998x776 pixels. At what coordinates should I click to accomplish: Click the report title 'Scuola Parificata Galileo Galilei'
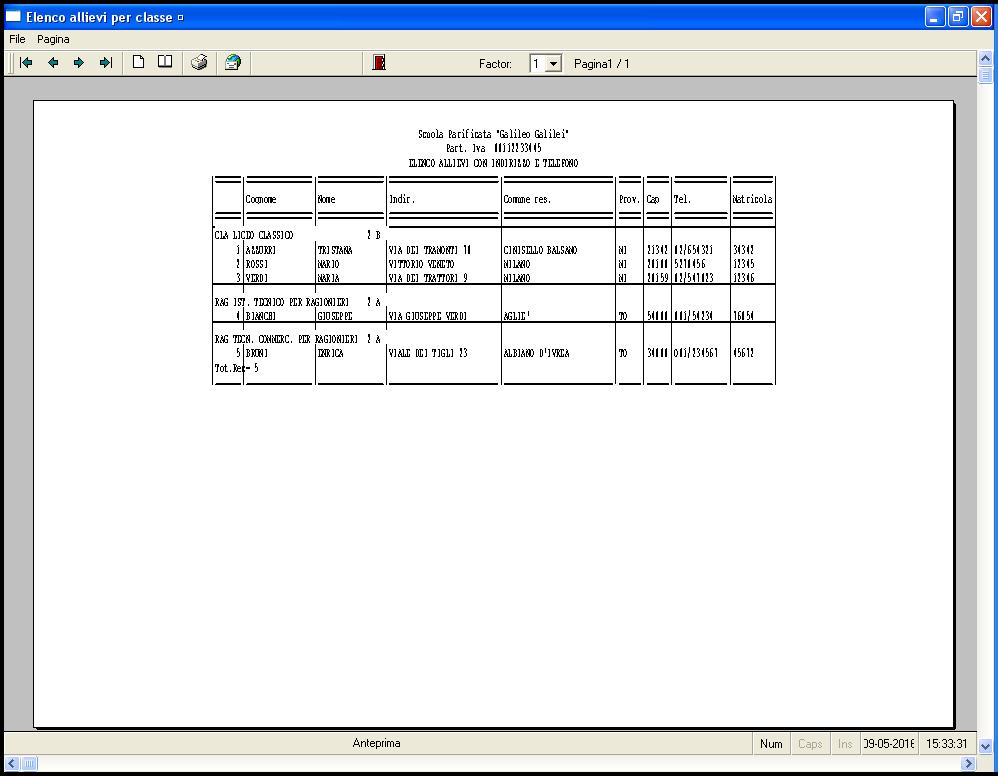click(x=493, y=134)
